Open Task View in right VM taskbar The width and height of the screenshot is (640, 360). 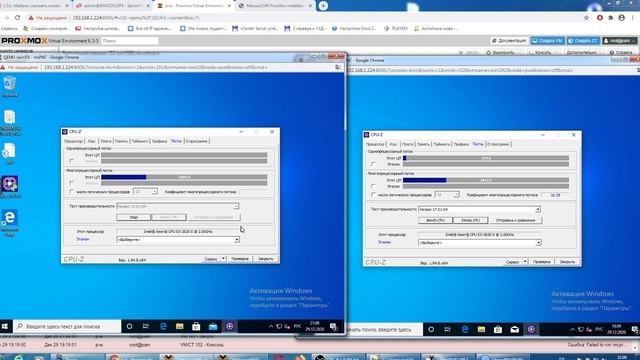click(x=447, y=329)
